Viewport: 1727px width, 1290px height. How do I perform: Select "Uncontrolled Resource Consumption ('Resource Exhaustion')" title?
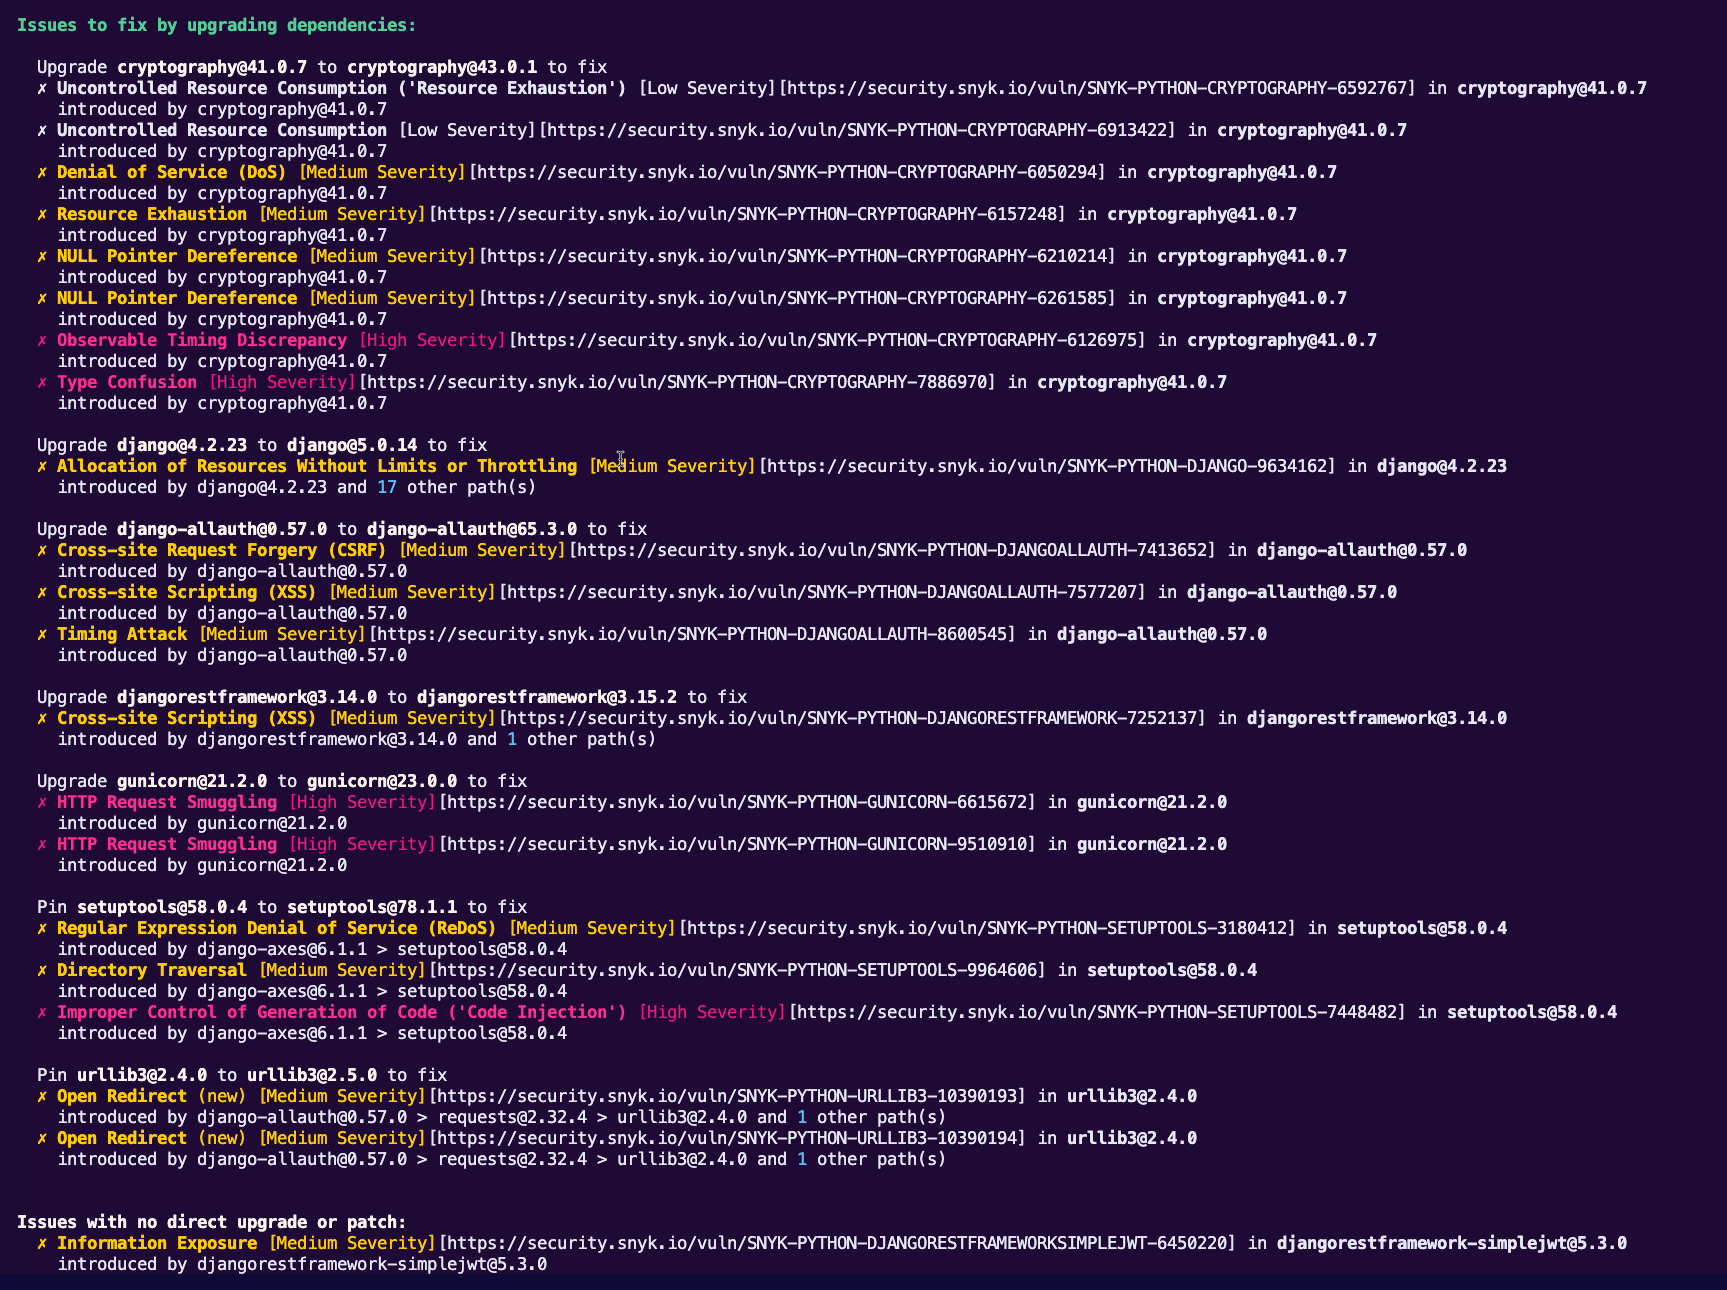pos(342,88)
